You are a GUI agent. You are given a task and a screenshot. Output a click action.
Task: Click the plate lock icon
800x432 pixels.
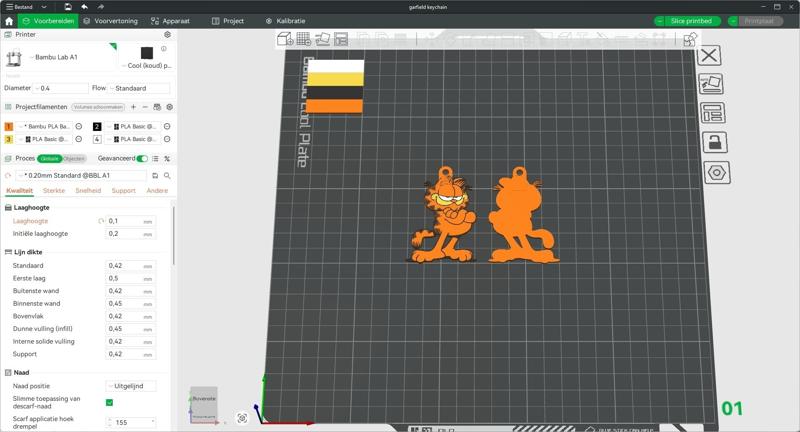715,143
